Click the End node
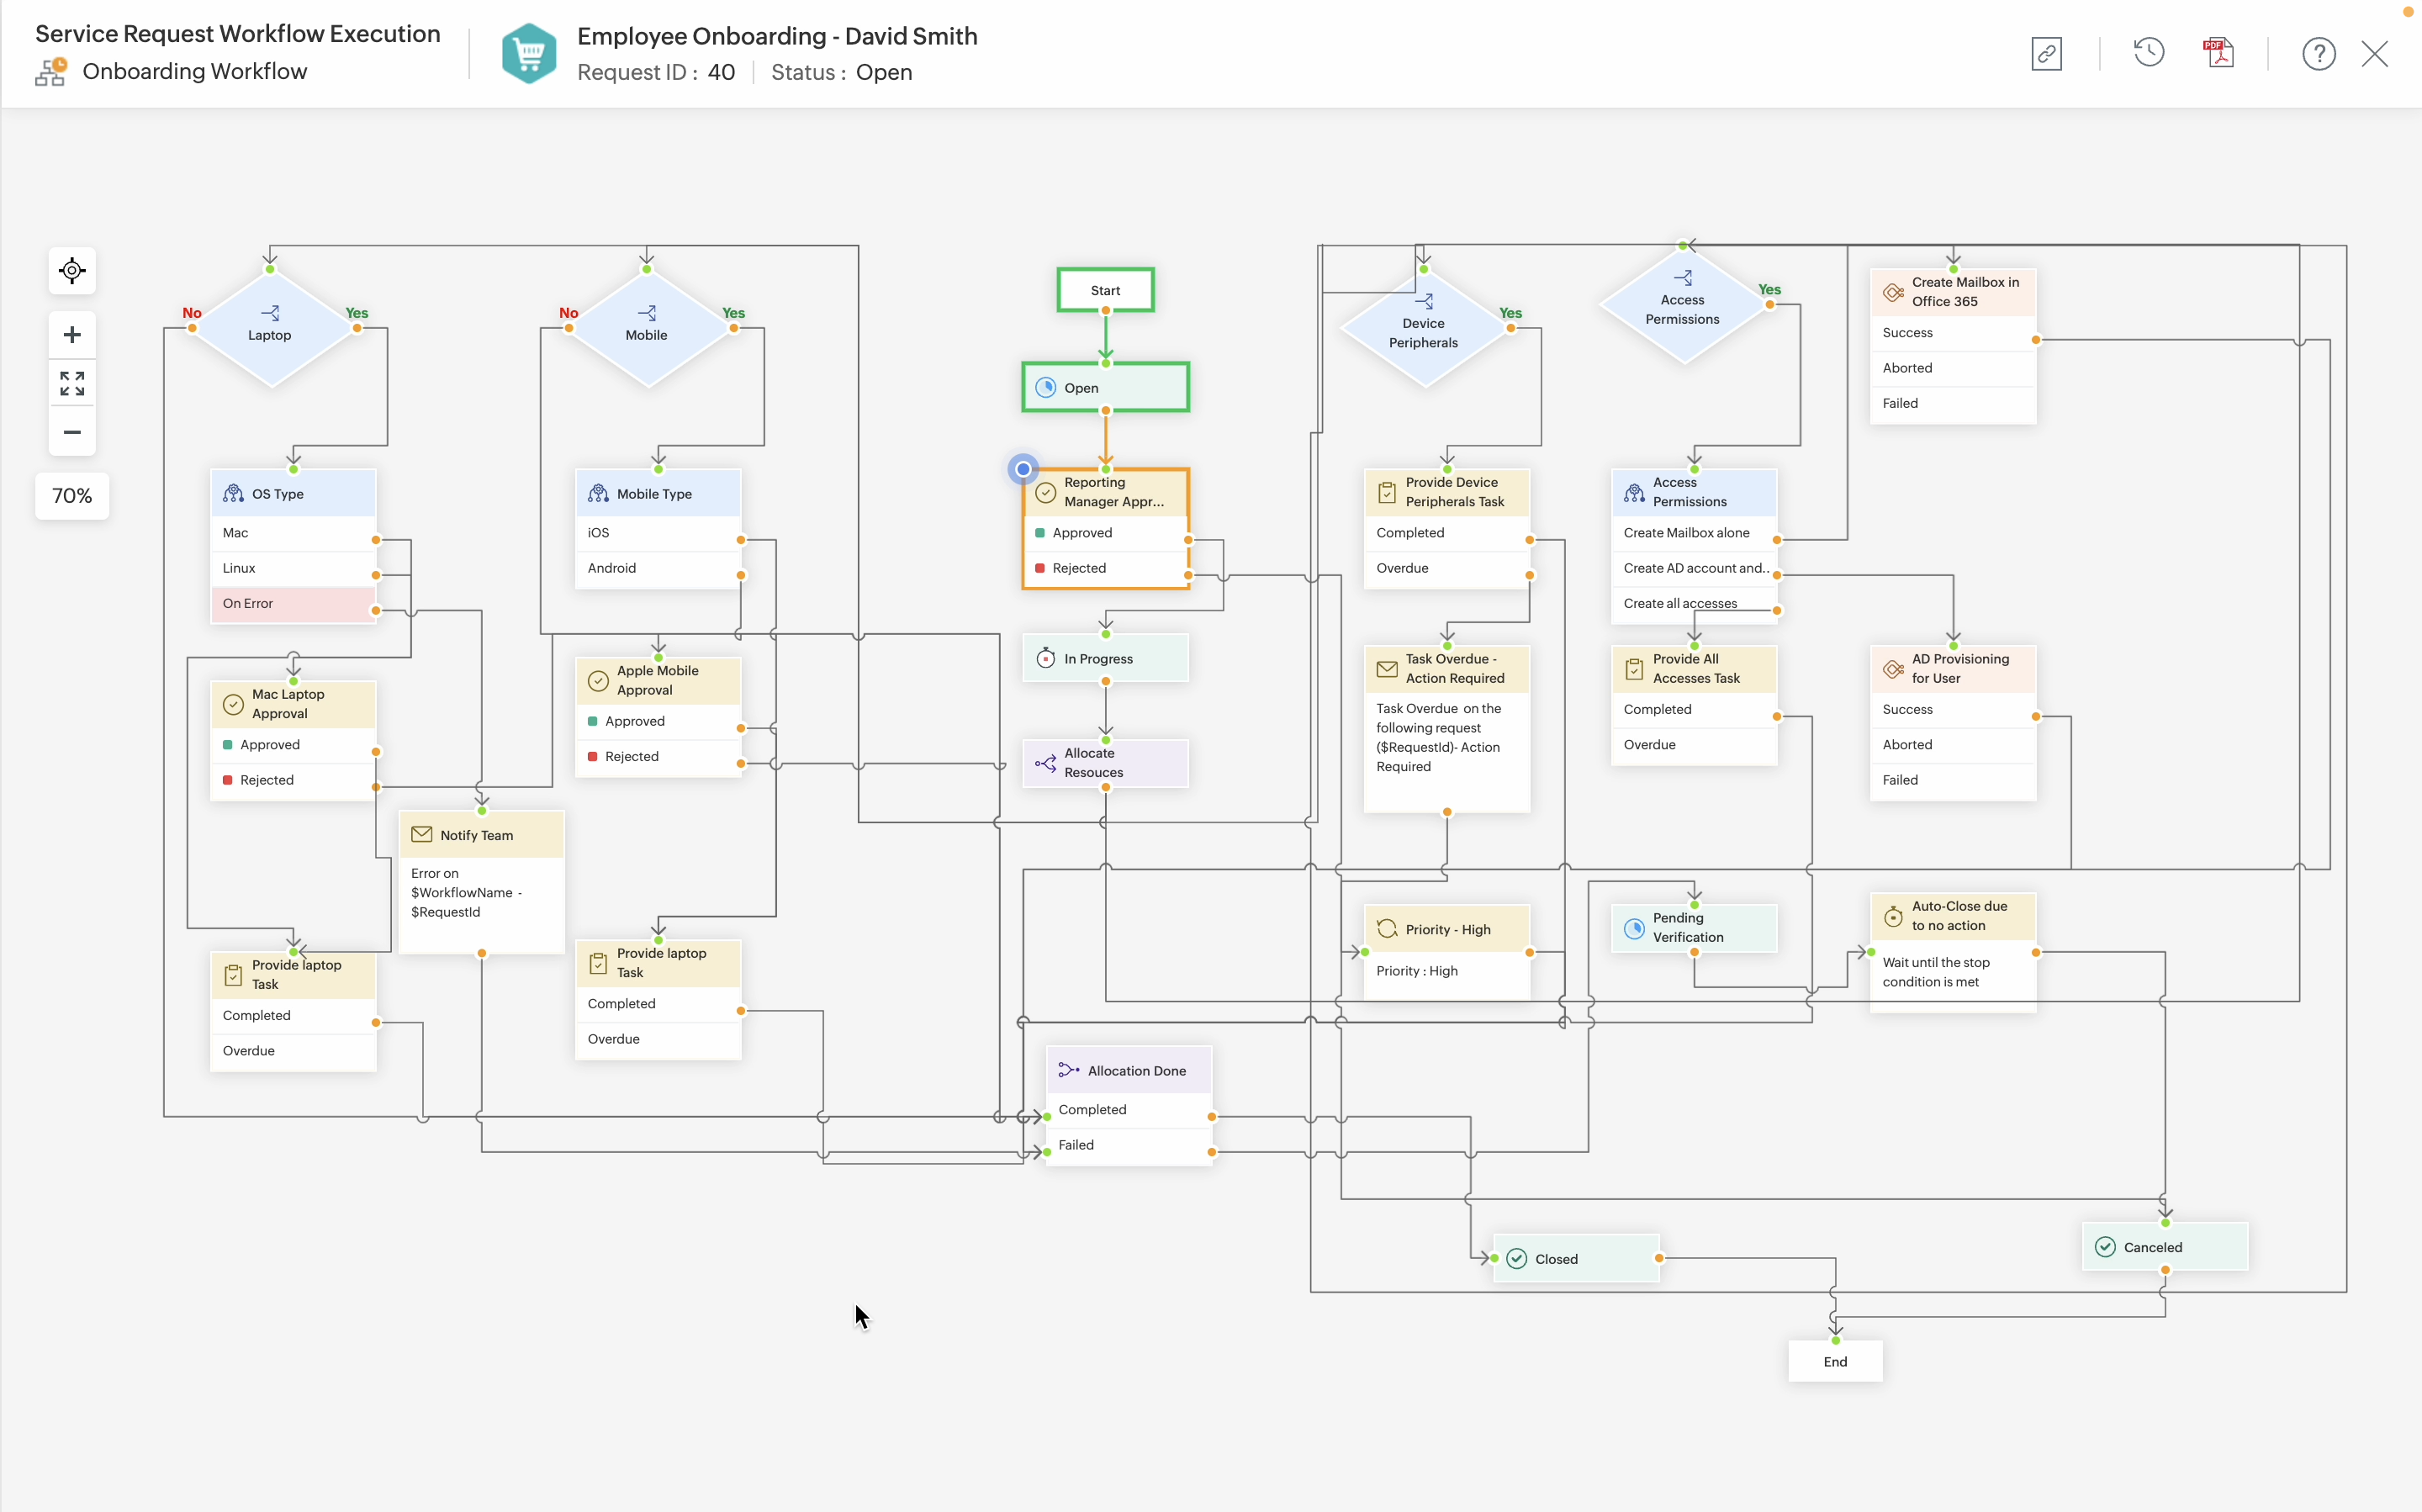Viewport: 2422px width, 1512px height. [1835, 1362]
